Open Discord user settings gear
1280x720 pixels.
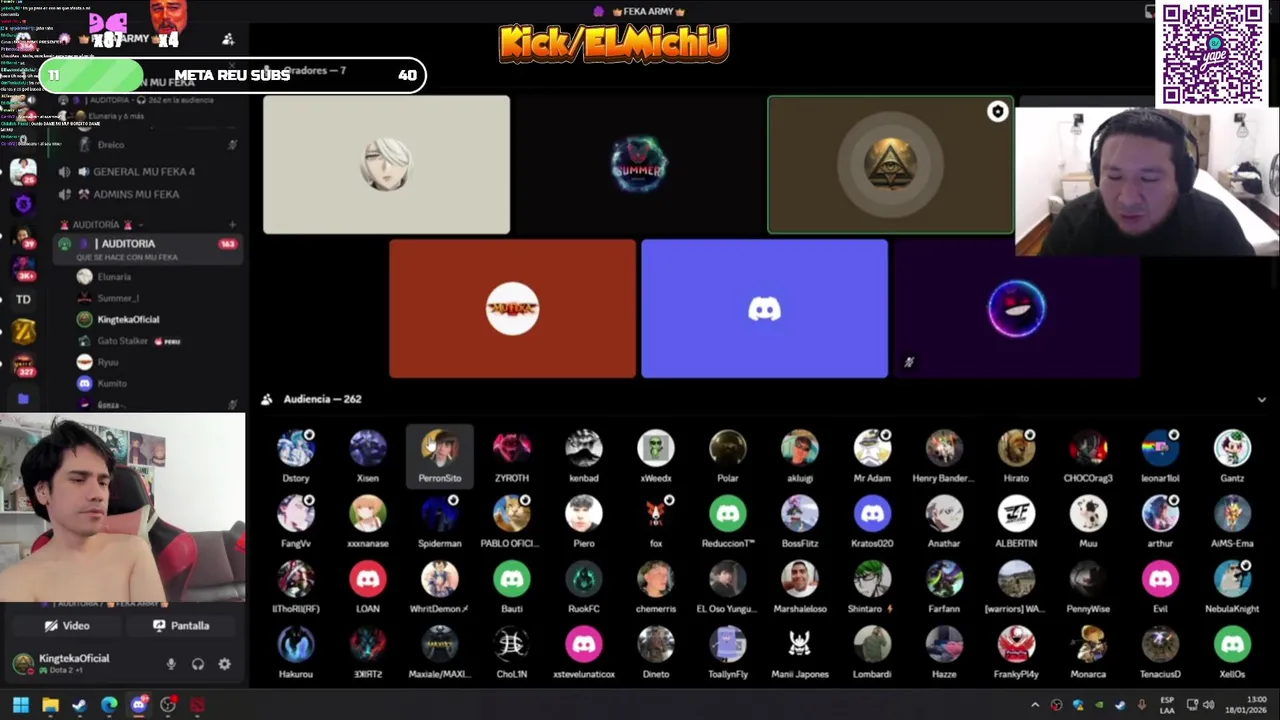pyautogui.click(x=224, y=664)
